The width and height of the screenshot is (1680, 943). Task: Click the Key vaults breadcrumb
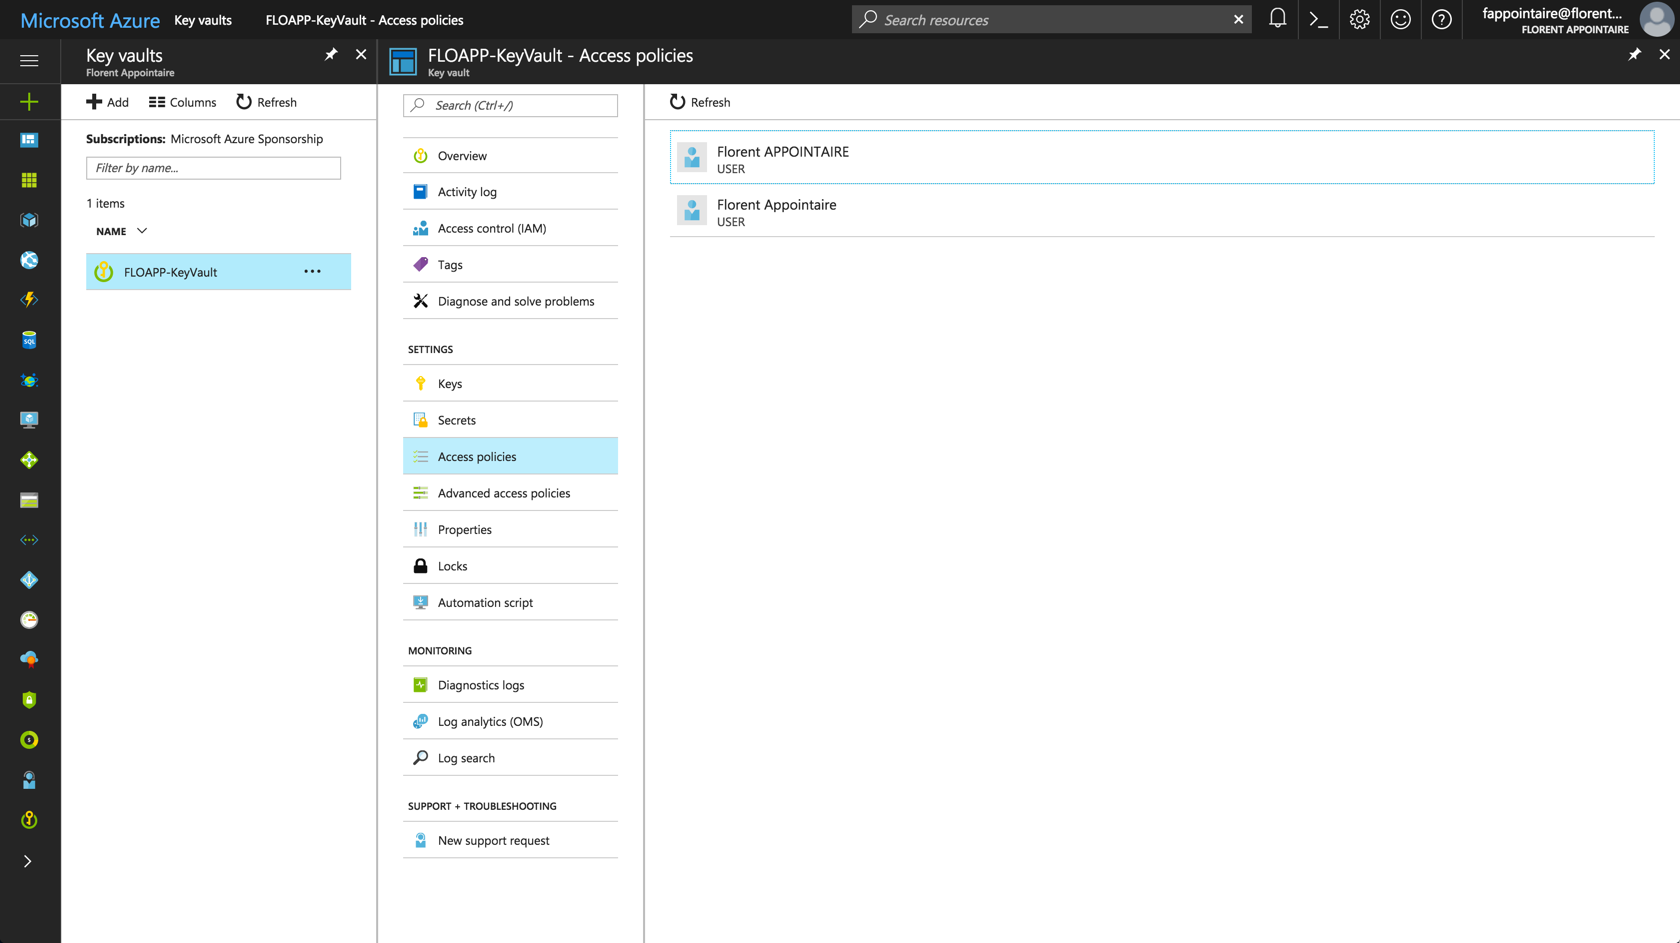203,20
